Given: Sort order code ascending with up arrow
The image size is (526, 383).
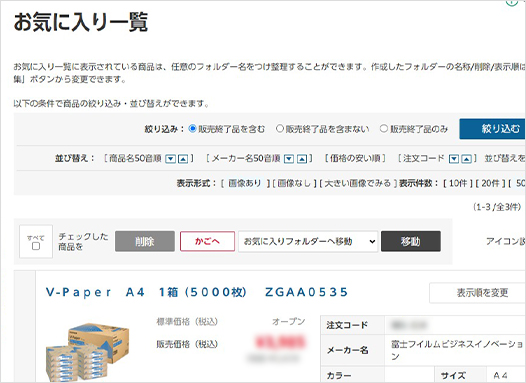Looking at the screenshot, I should click(466, 159).
